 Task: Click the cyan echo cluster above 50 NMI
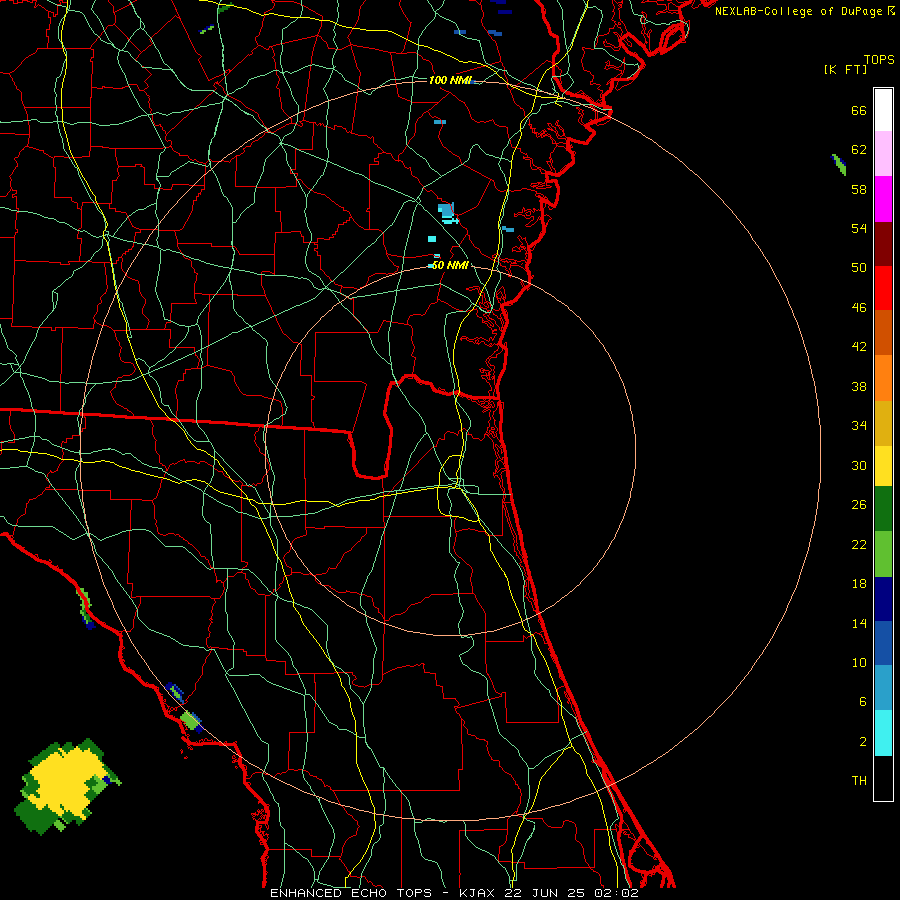coord(448,214)
